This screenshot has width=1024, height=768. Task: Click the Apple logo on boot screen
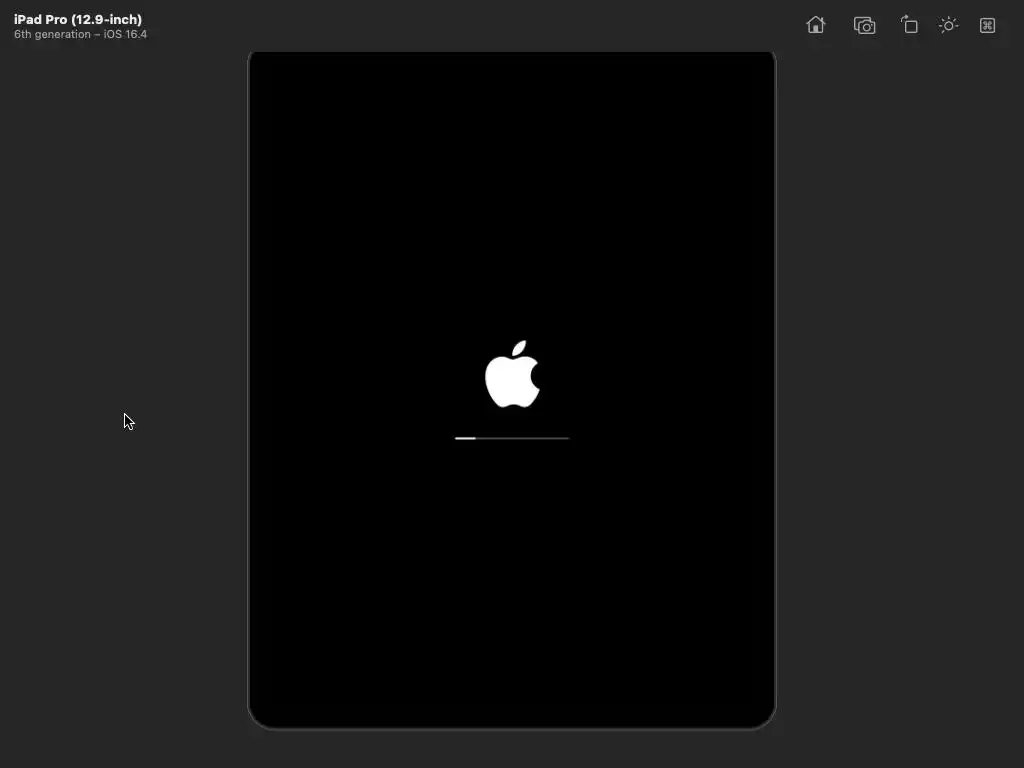coord(513,374)
